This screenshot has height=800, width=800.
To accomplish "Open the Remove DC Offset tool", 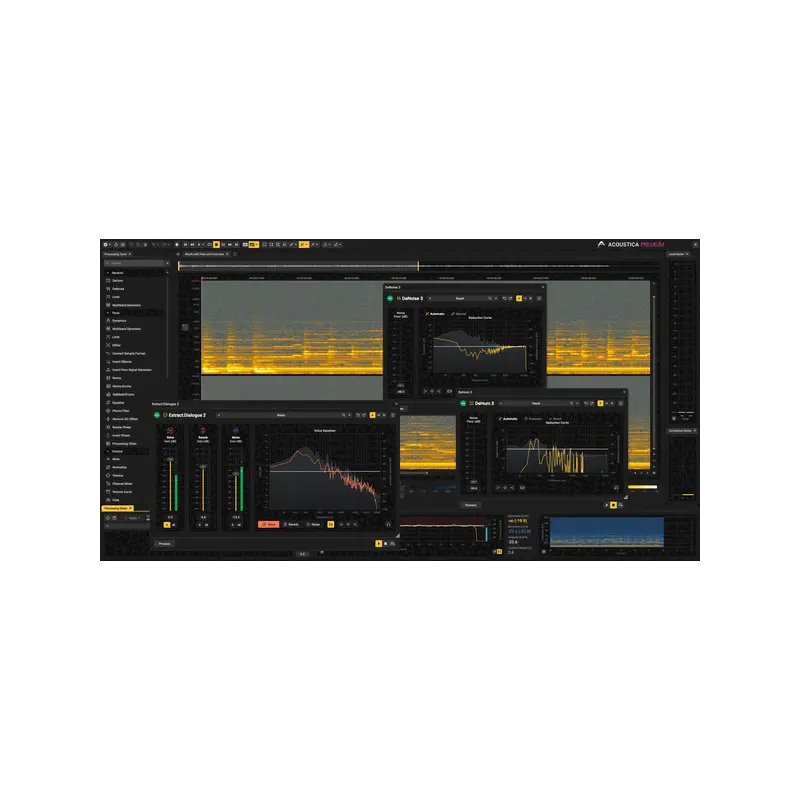I will click(125, 419).
